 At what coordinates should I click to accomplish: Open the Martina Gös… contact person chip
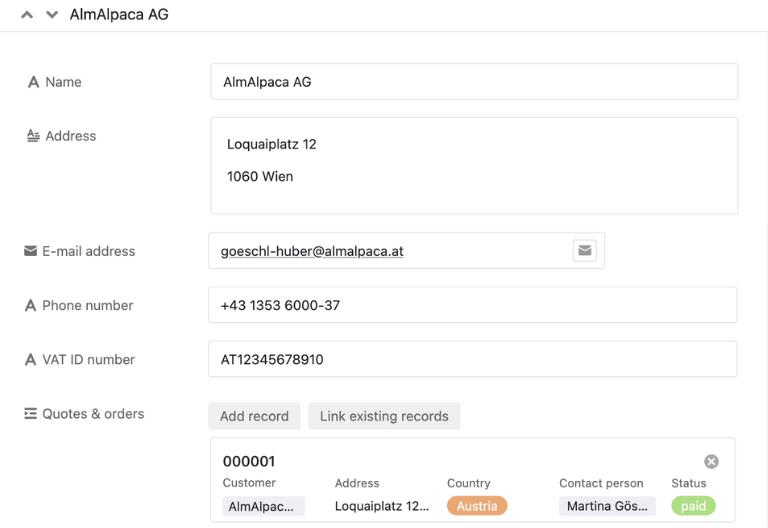(x=607, y=506)
